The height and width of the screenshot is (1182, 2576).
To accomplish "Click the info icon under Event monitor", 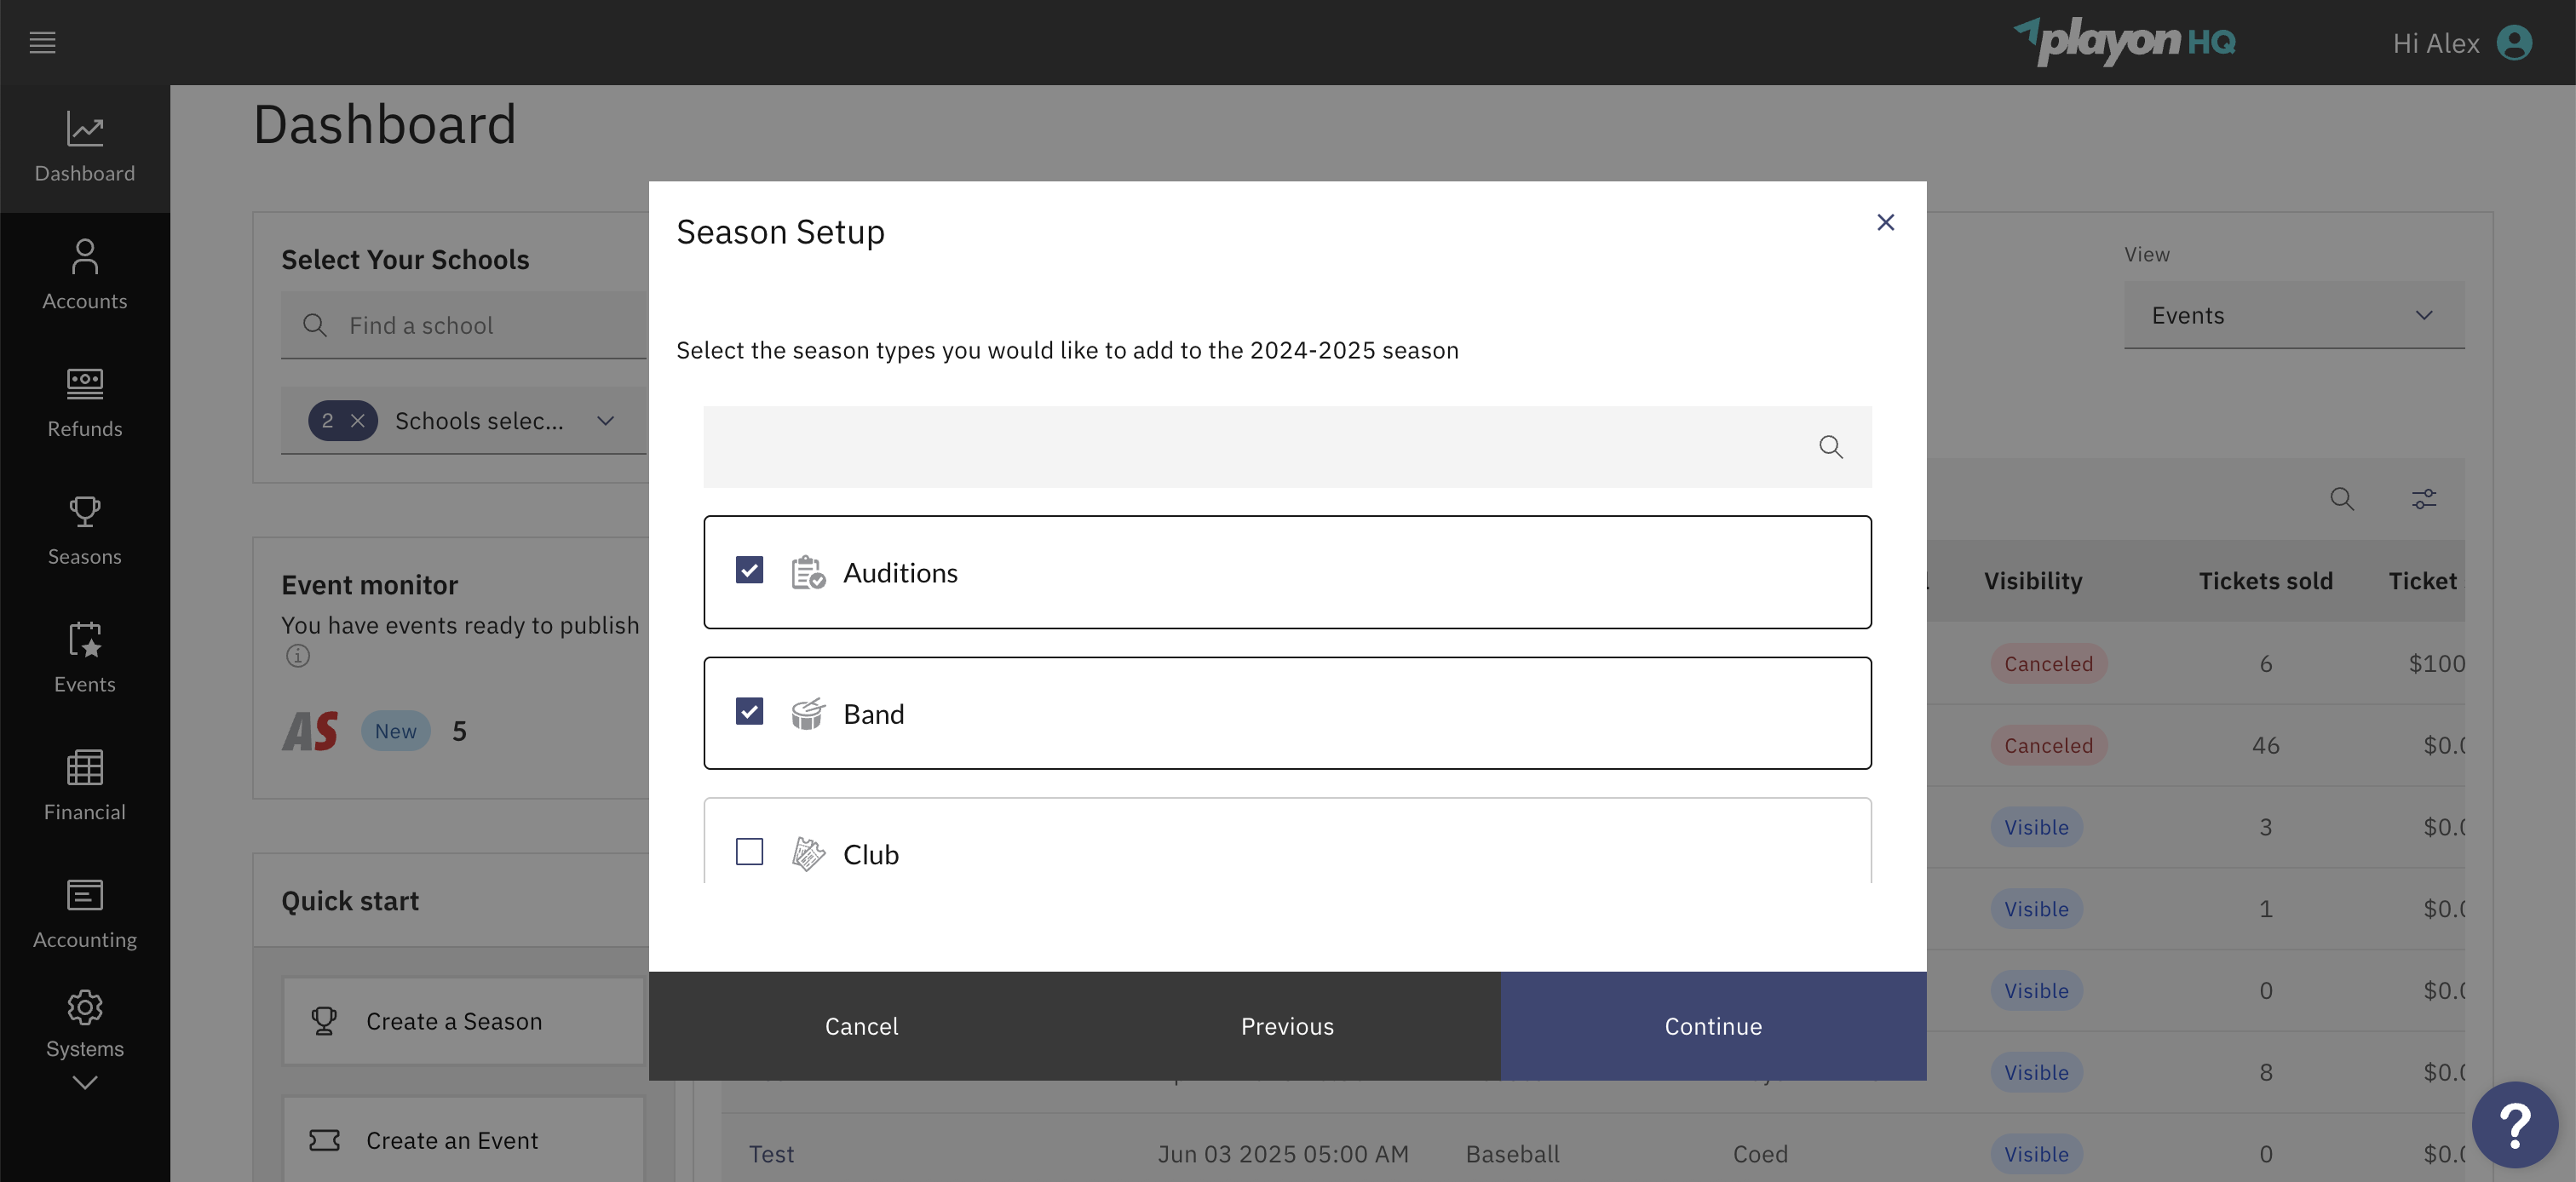I will pos(298,656).
